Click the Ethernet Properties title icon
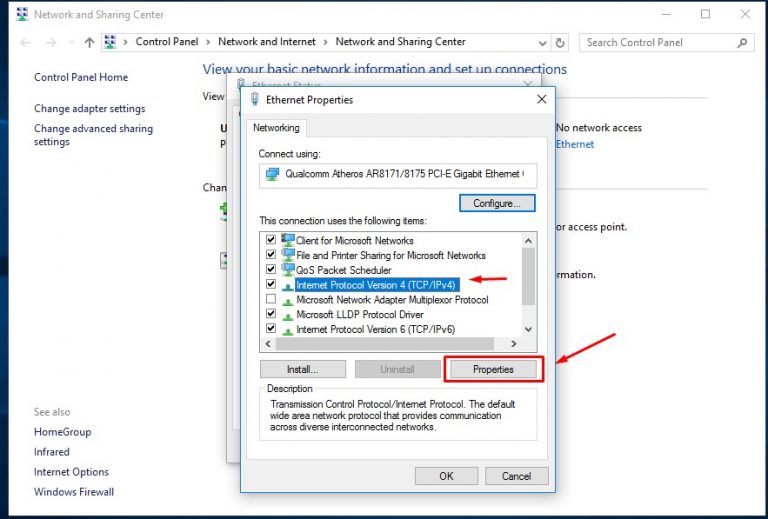 click(254, 99)
